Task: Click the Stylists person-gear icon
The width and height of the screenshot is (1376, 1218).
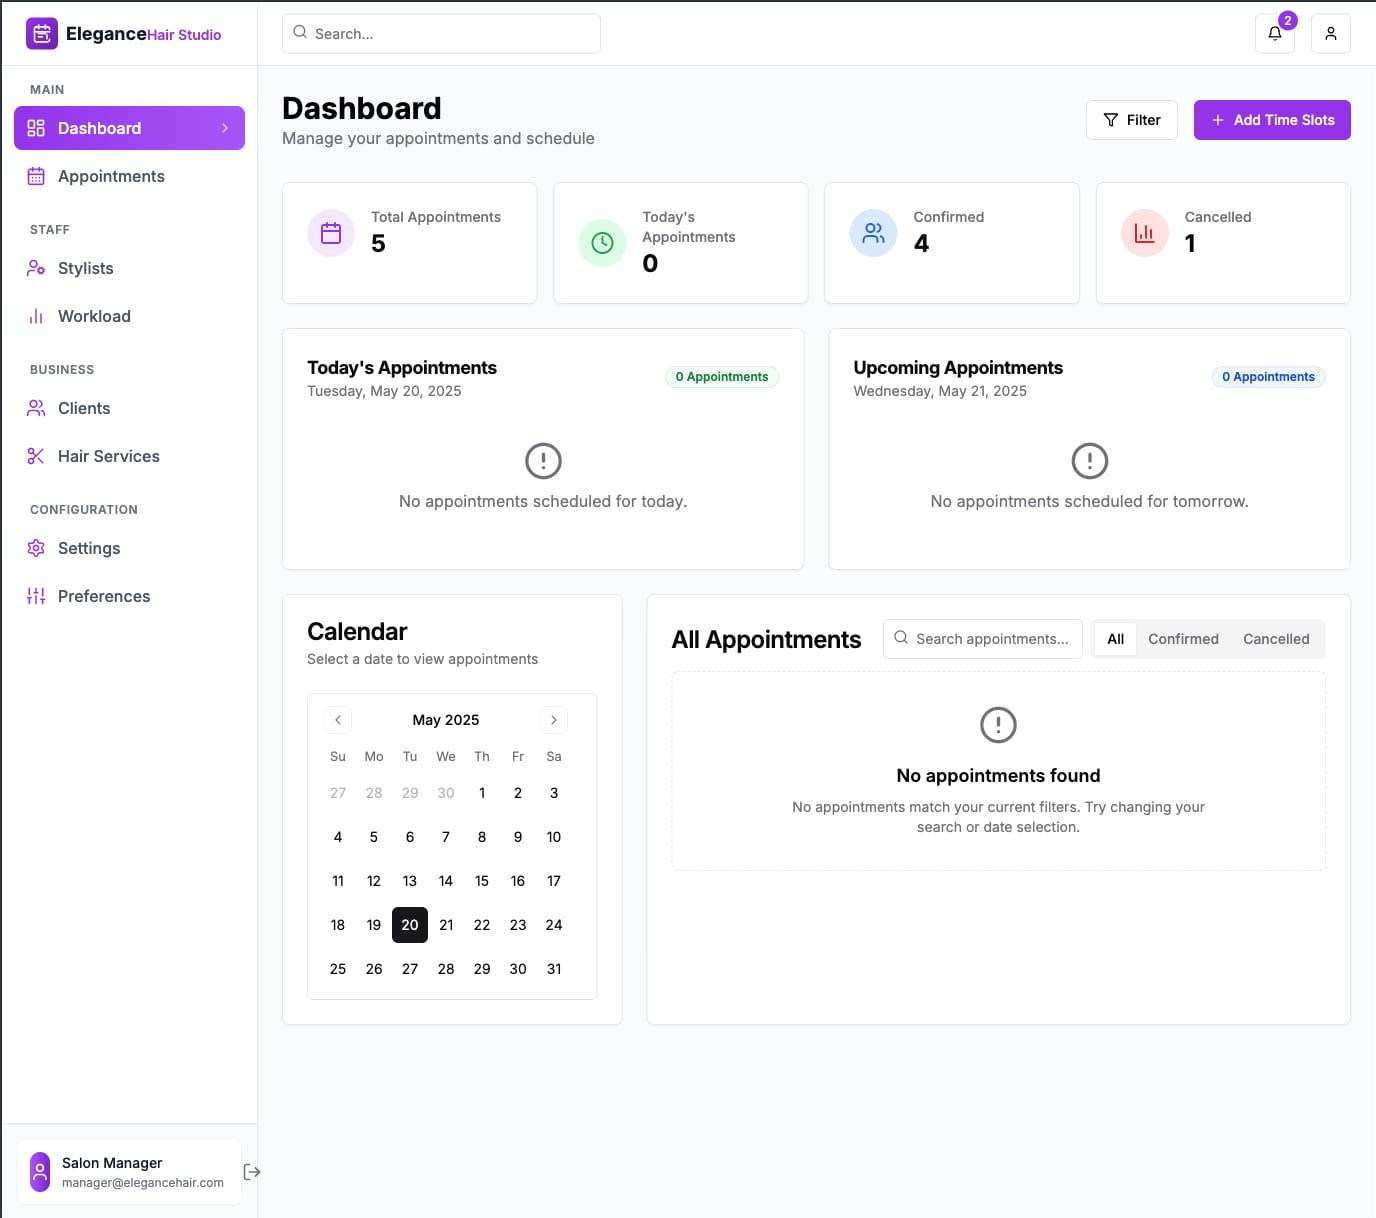Action: [36, 268]
